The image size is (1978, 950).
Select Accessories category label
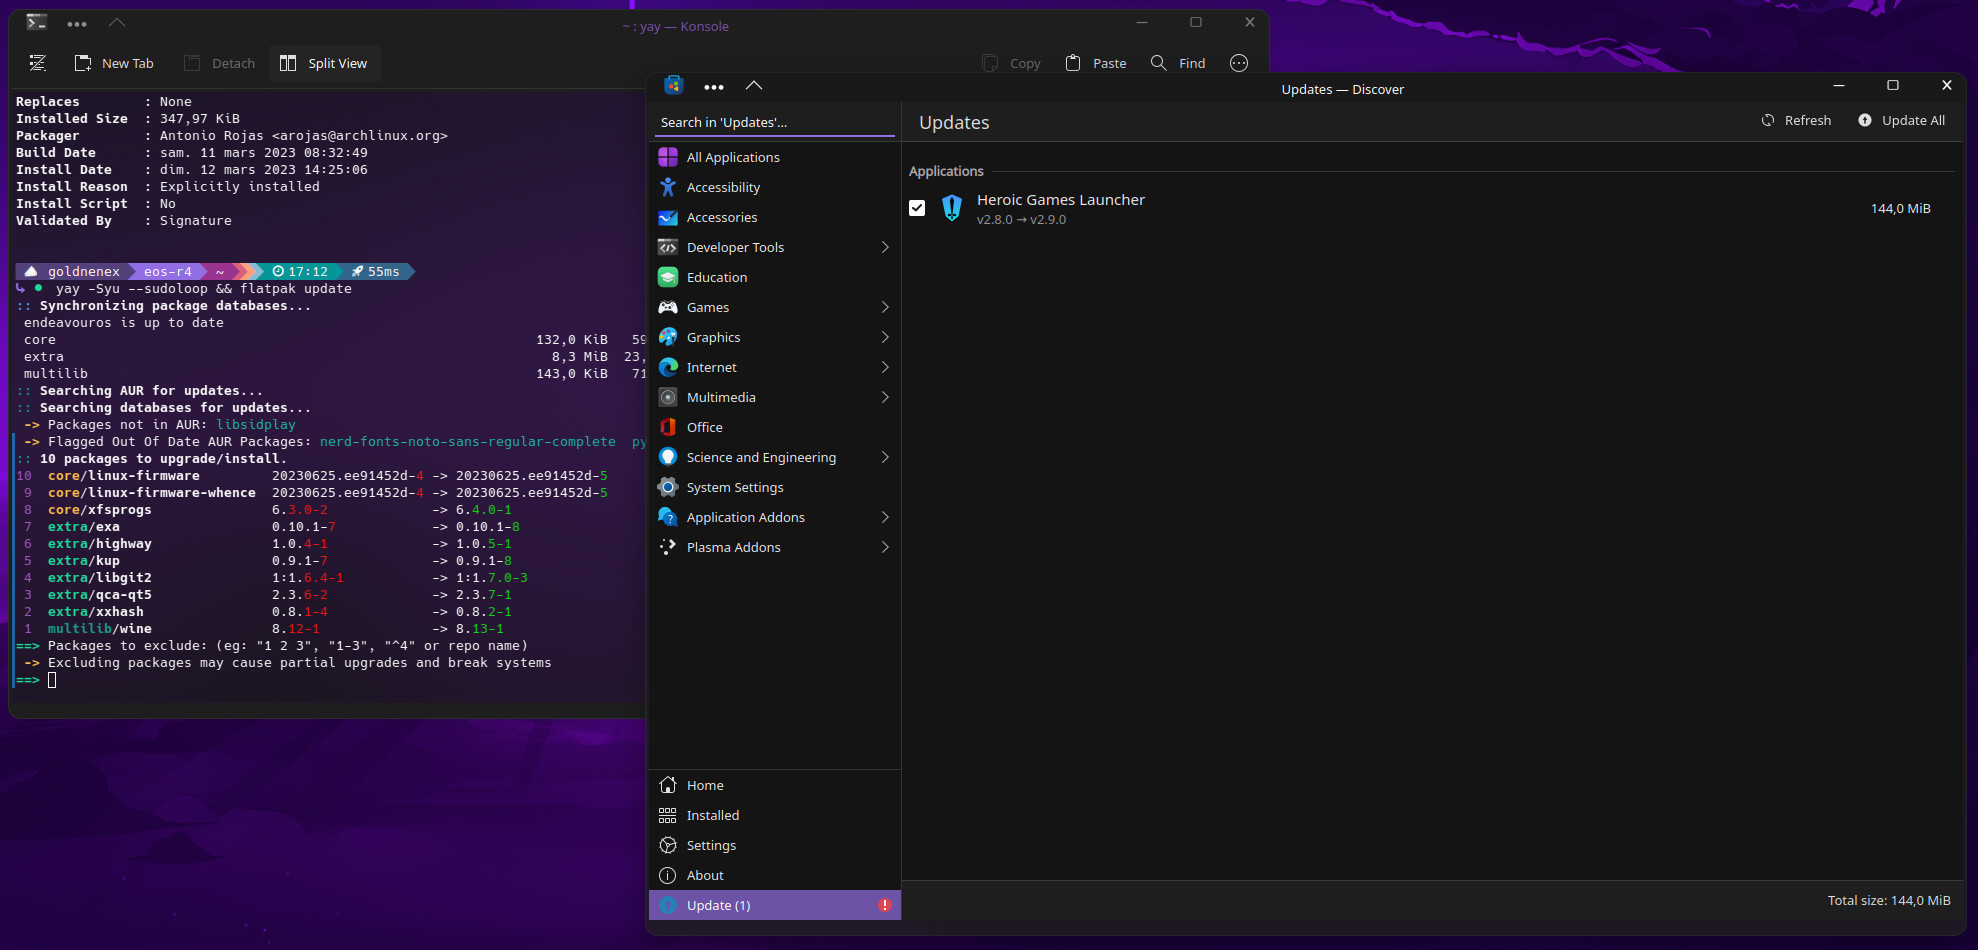pyautogui.click(x=722, y=217)
